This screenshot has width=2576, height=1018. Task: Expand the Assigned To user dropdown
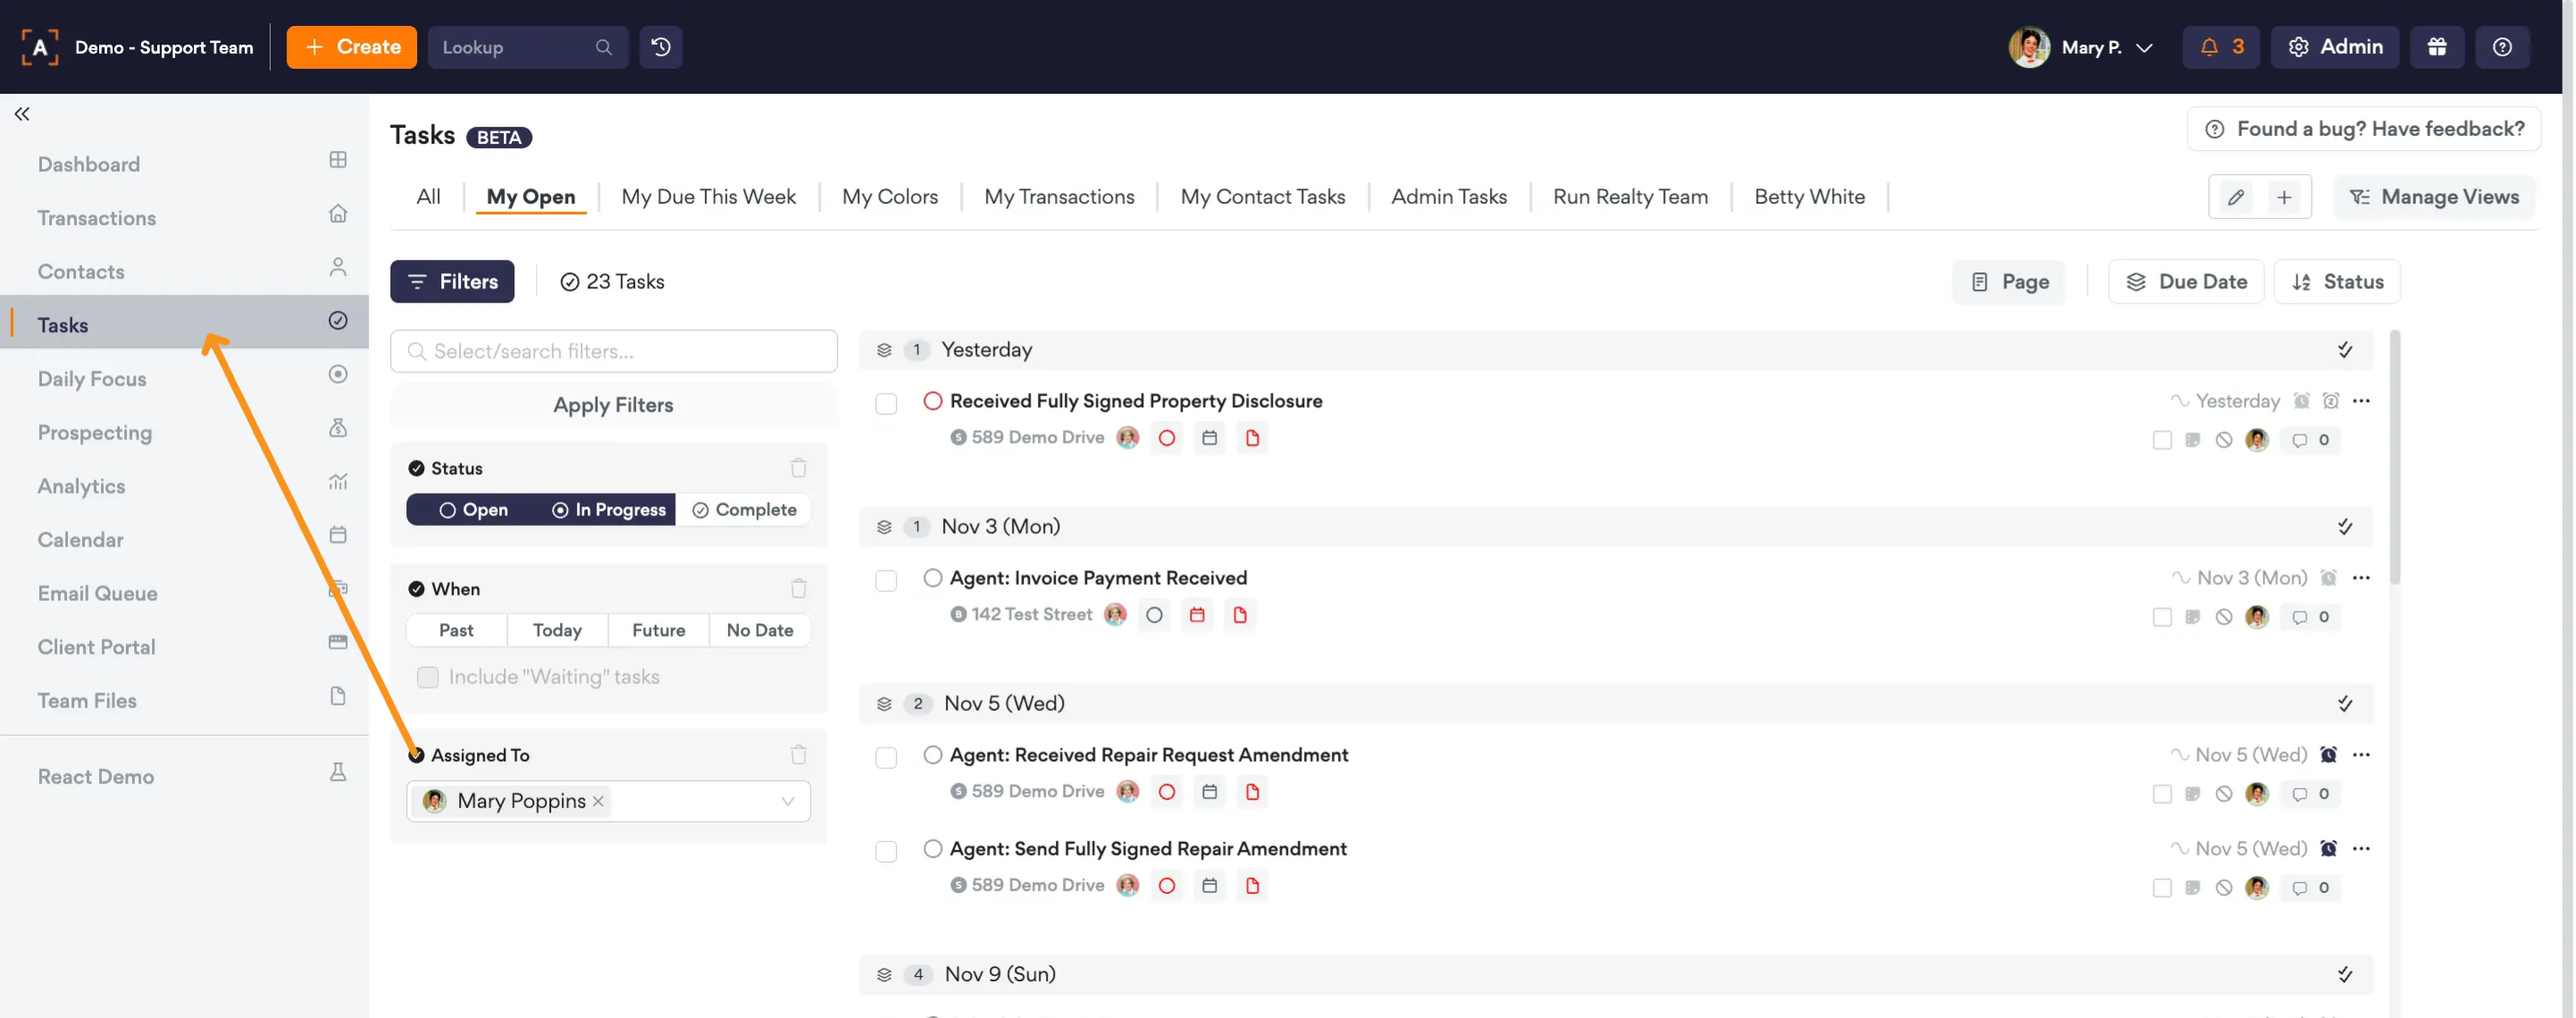point(787,801)
